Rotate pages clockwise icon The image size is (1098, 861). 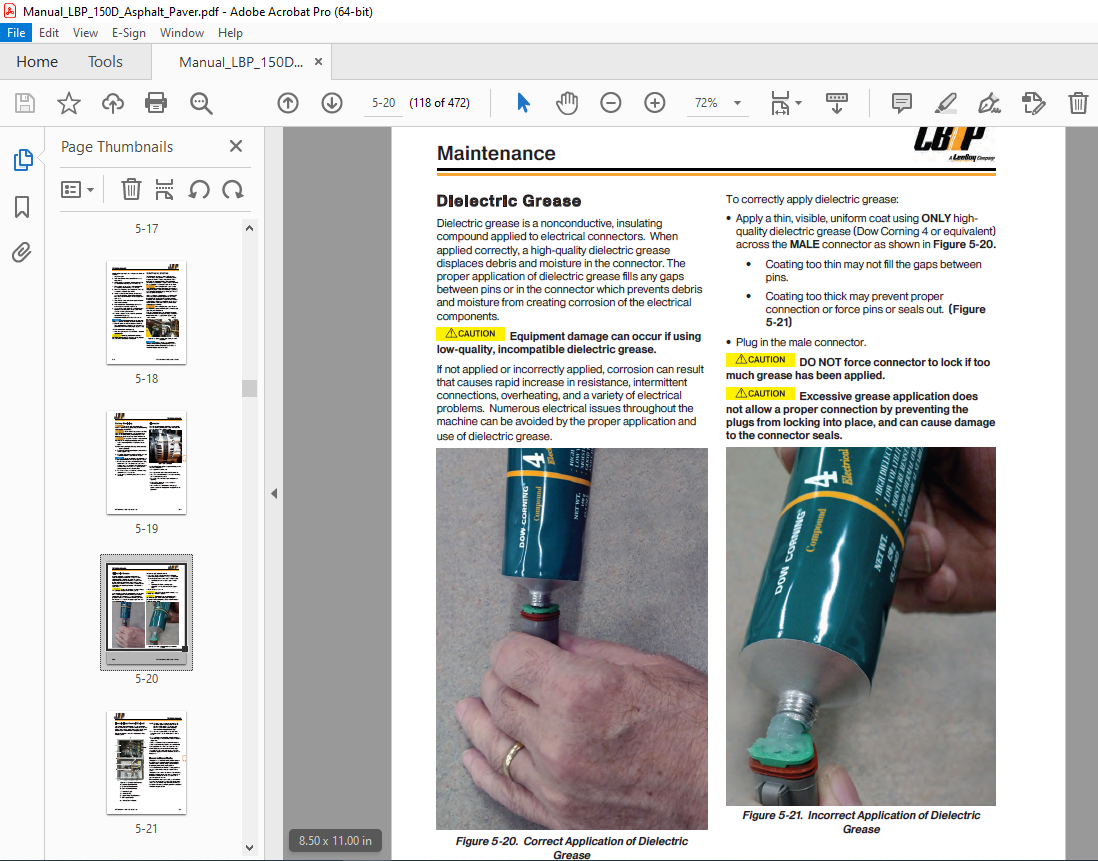[x=232, y=190]
